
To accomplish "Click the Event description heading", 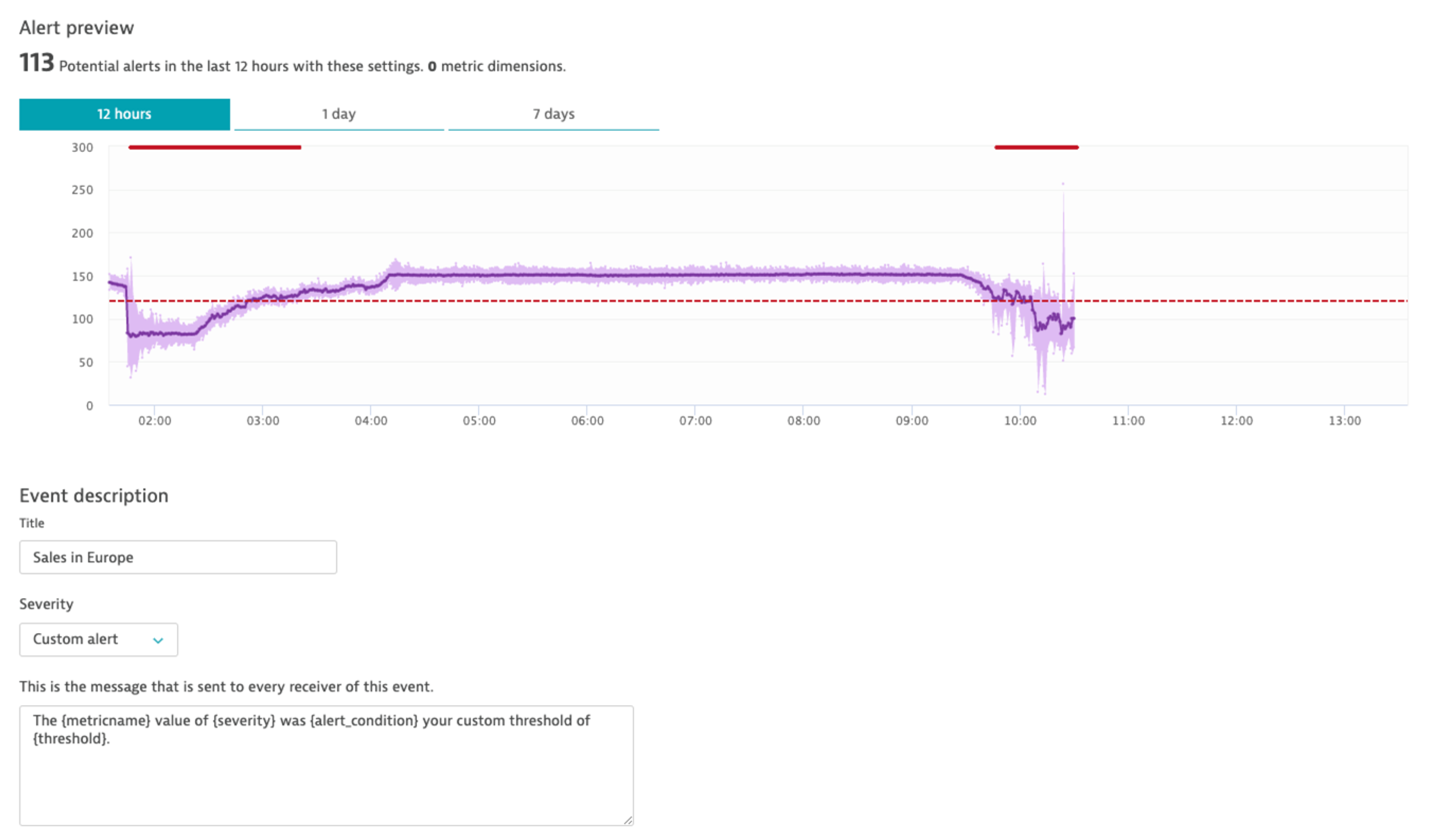I will point(94,495).
